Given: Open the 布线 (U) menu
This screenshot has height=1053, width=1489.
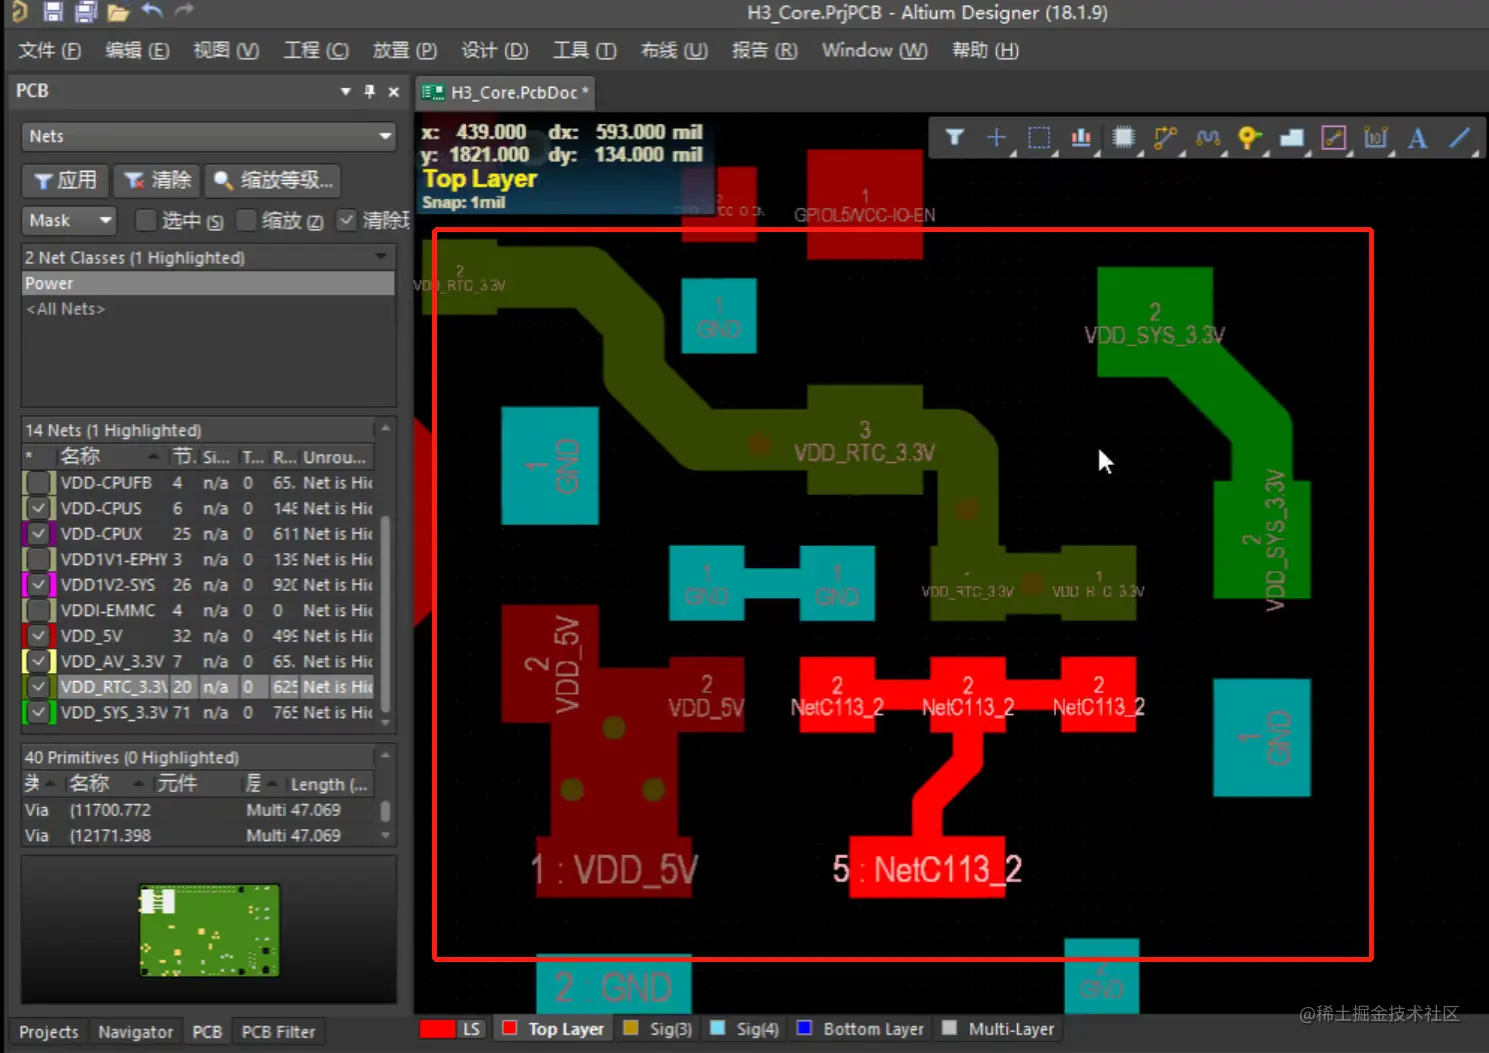Looking at the screenshot, I should (674, 50).
